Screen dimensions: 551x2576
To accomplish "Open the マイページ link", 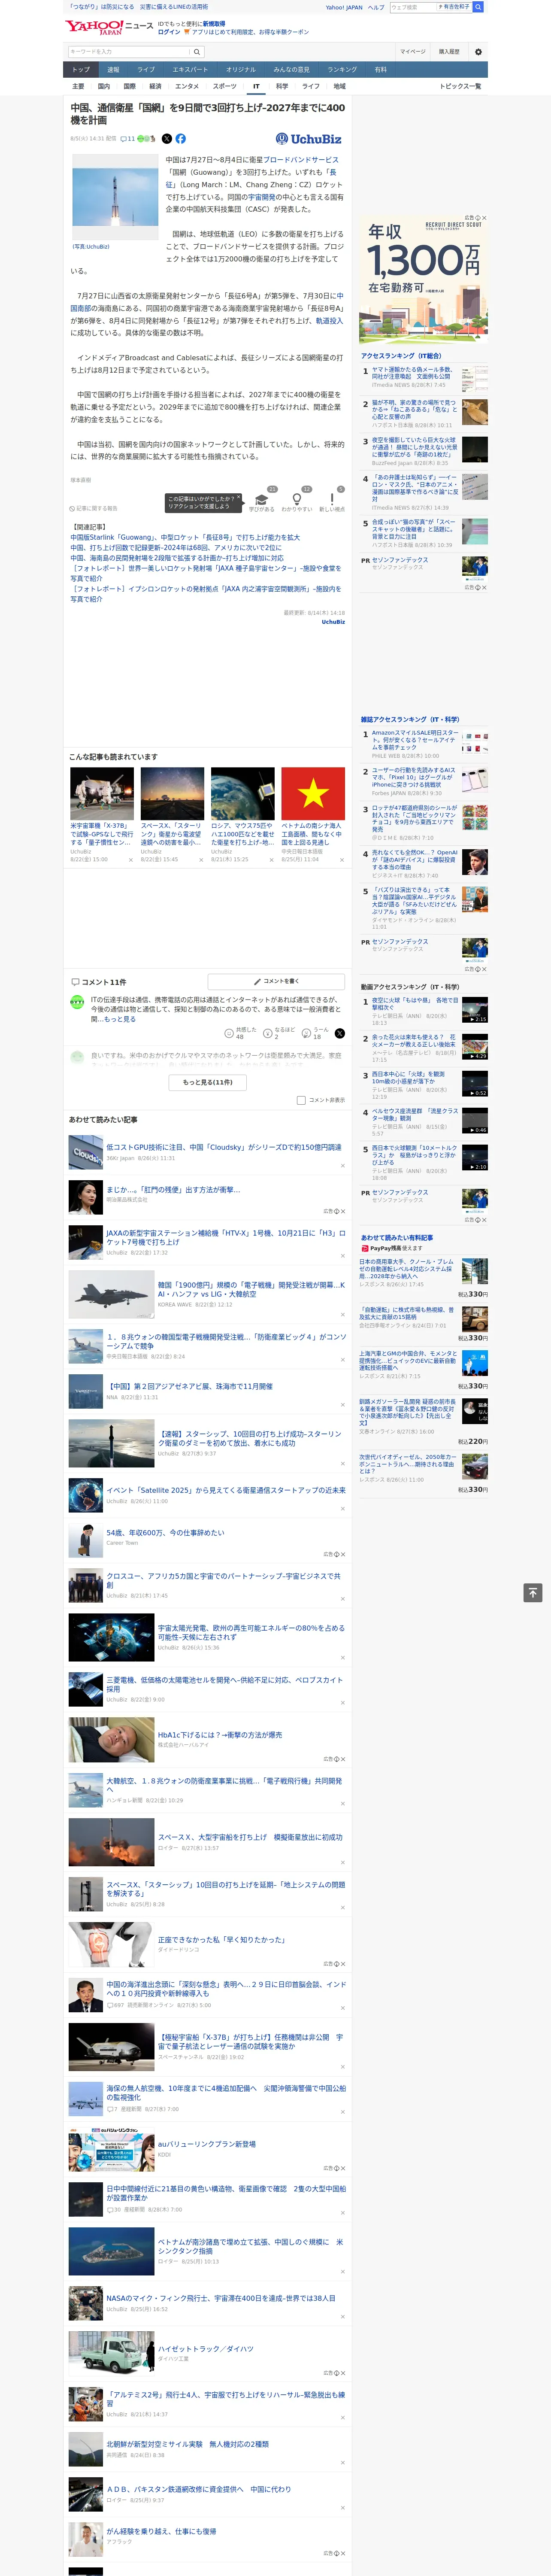I will [413, 52].
